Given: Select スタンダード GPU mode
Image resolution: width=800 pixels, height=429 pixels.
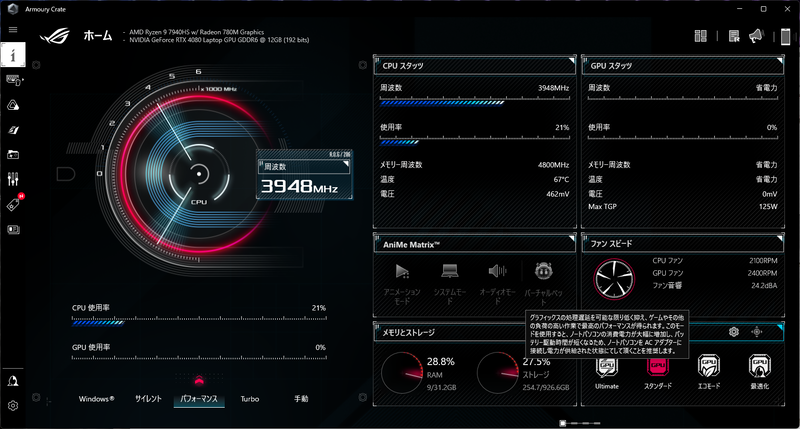Looking at the screenshot, I should (x=658, y=373).
